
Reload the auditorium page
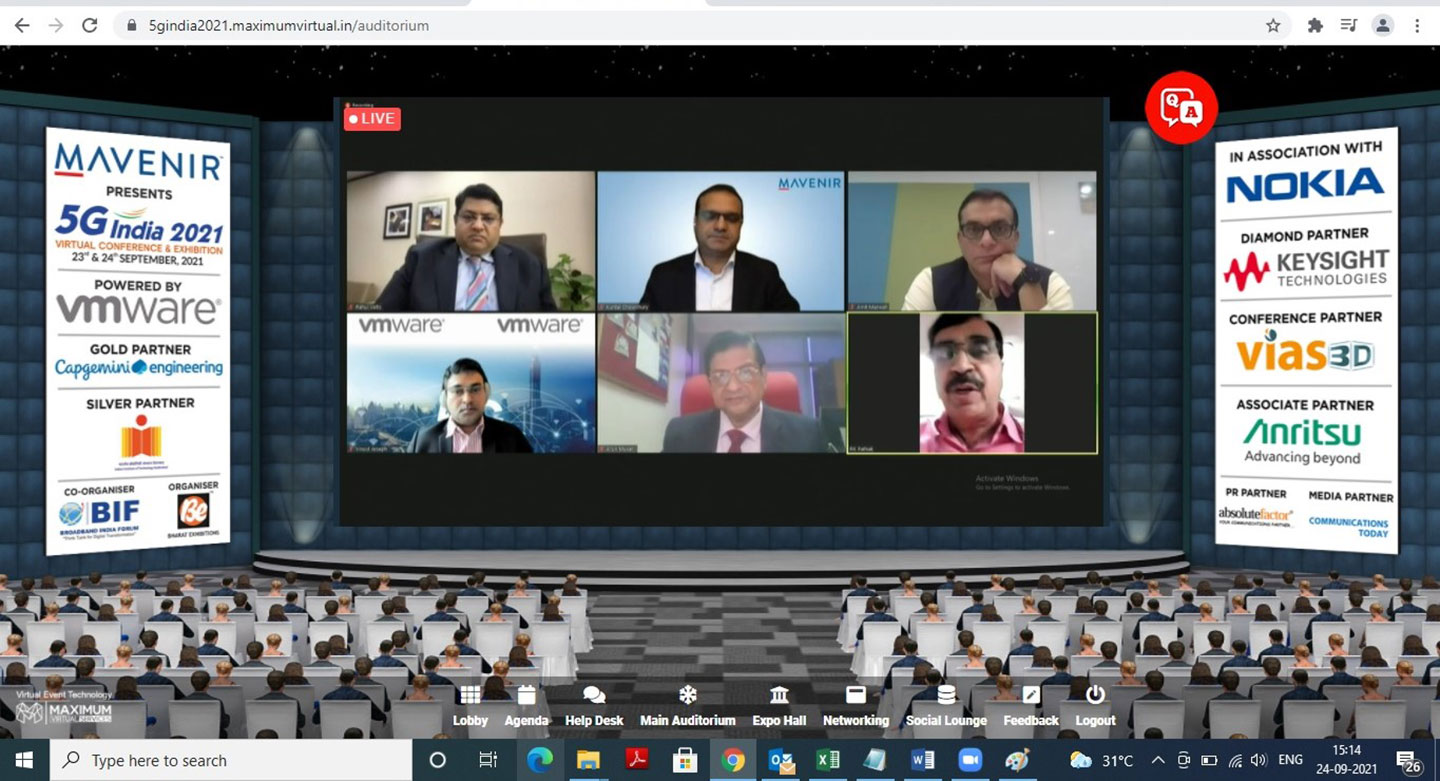coord(90,25)
